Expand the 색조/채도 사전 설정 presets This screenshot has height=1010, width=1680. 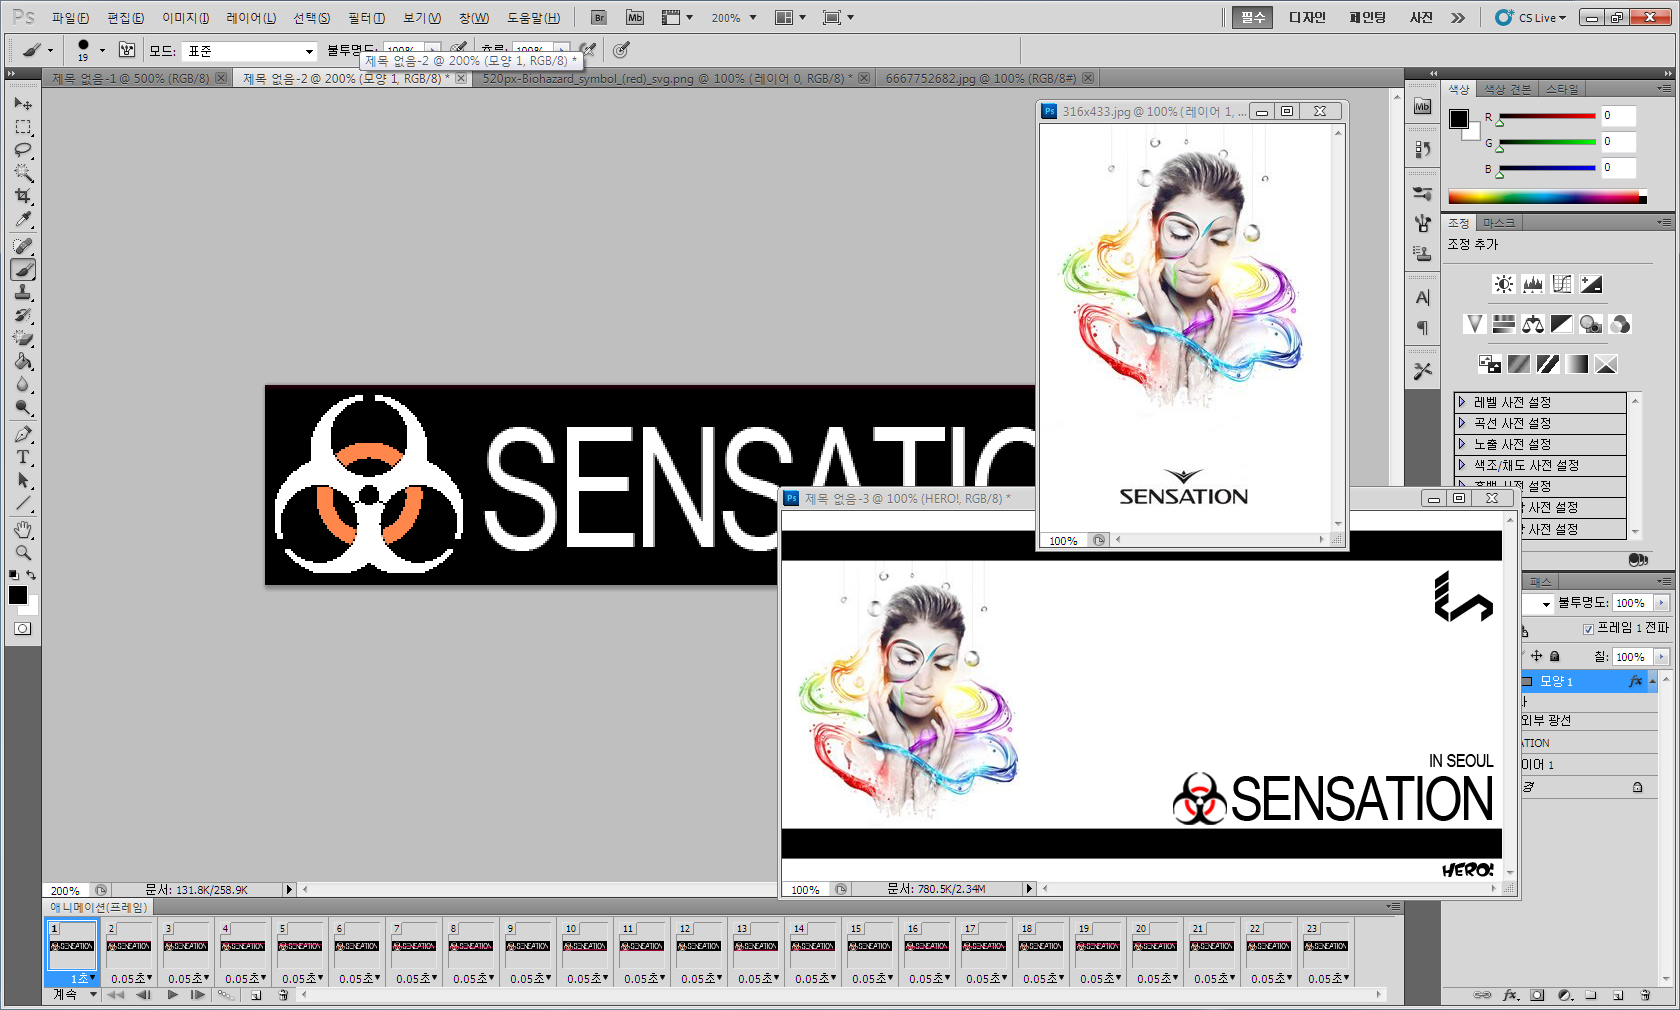pos(1462,465)
